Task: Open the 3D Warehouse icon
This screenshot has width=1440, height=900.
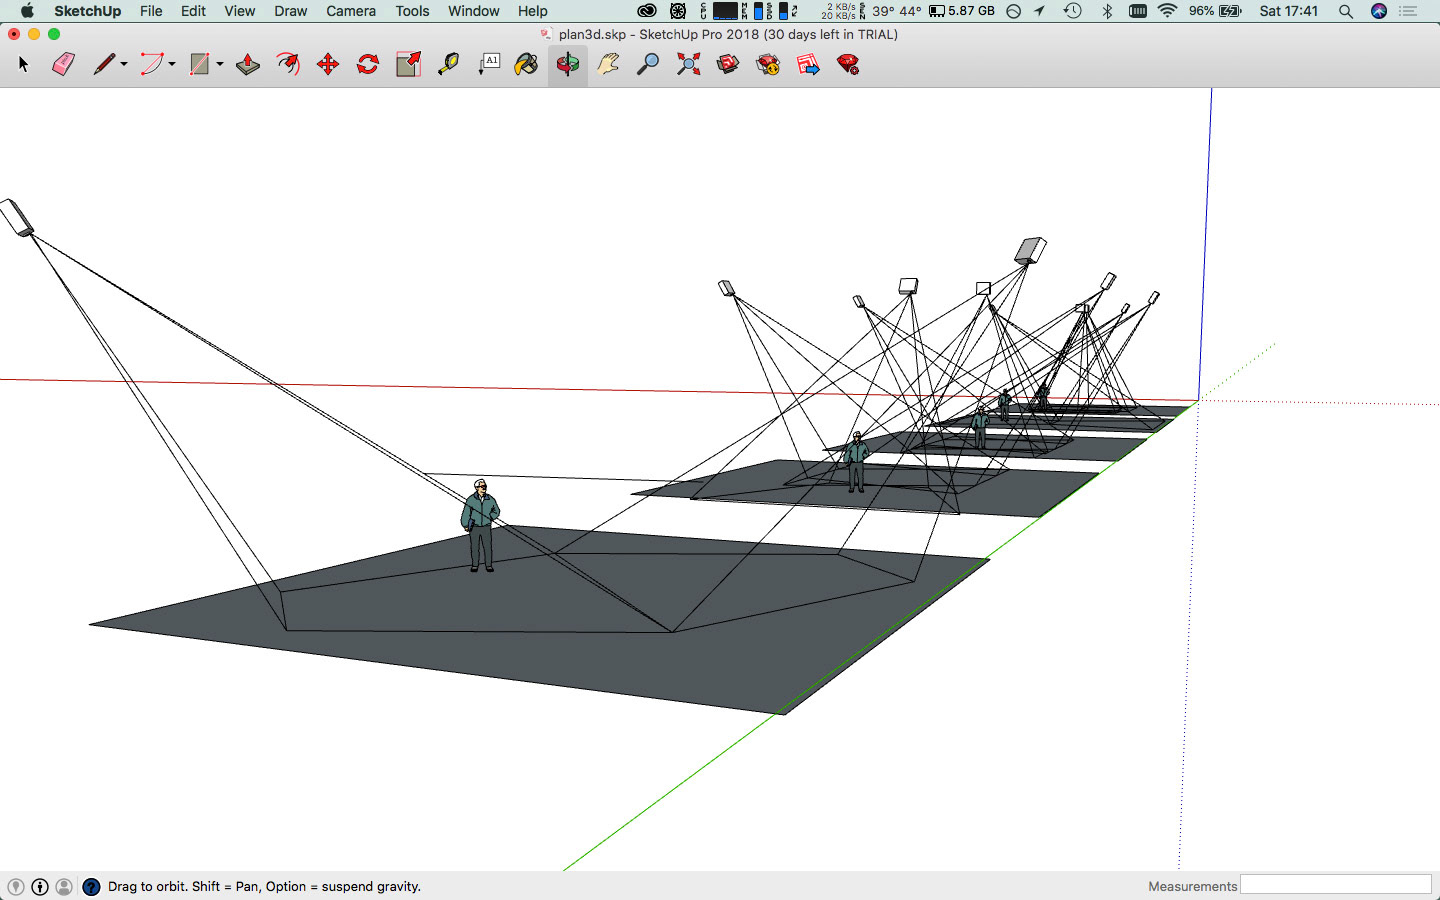Action: click(728, 64)
